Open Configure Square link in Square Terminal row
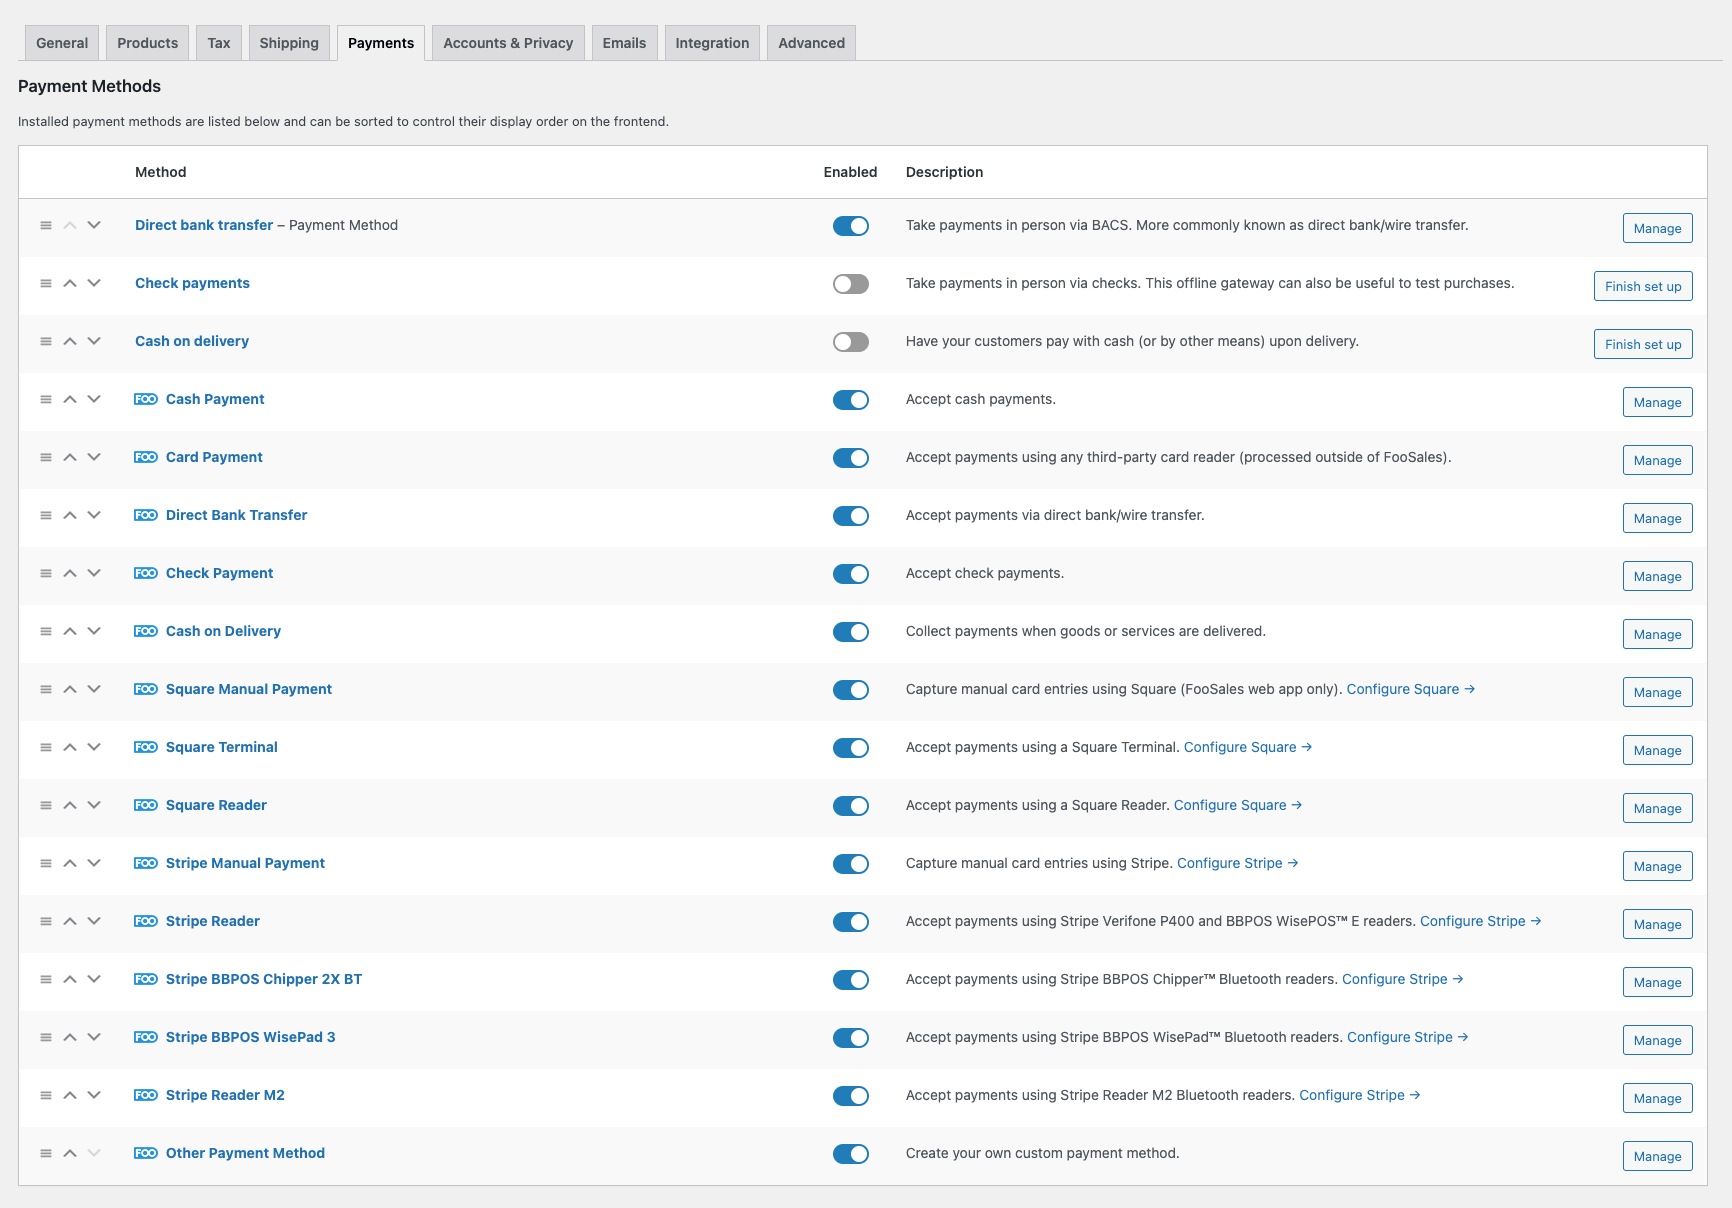 (x=1247, y=747)
